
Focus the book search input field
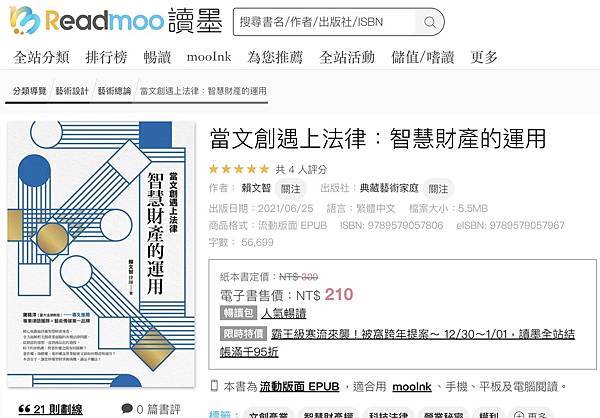324,22
